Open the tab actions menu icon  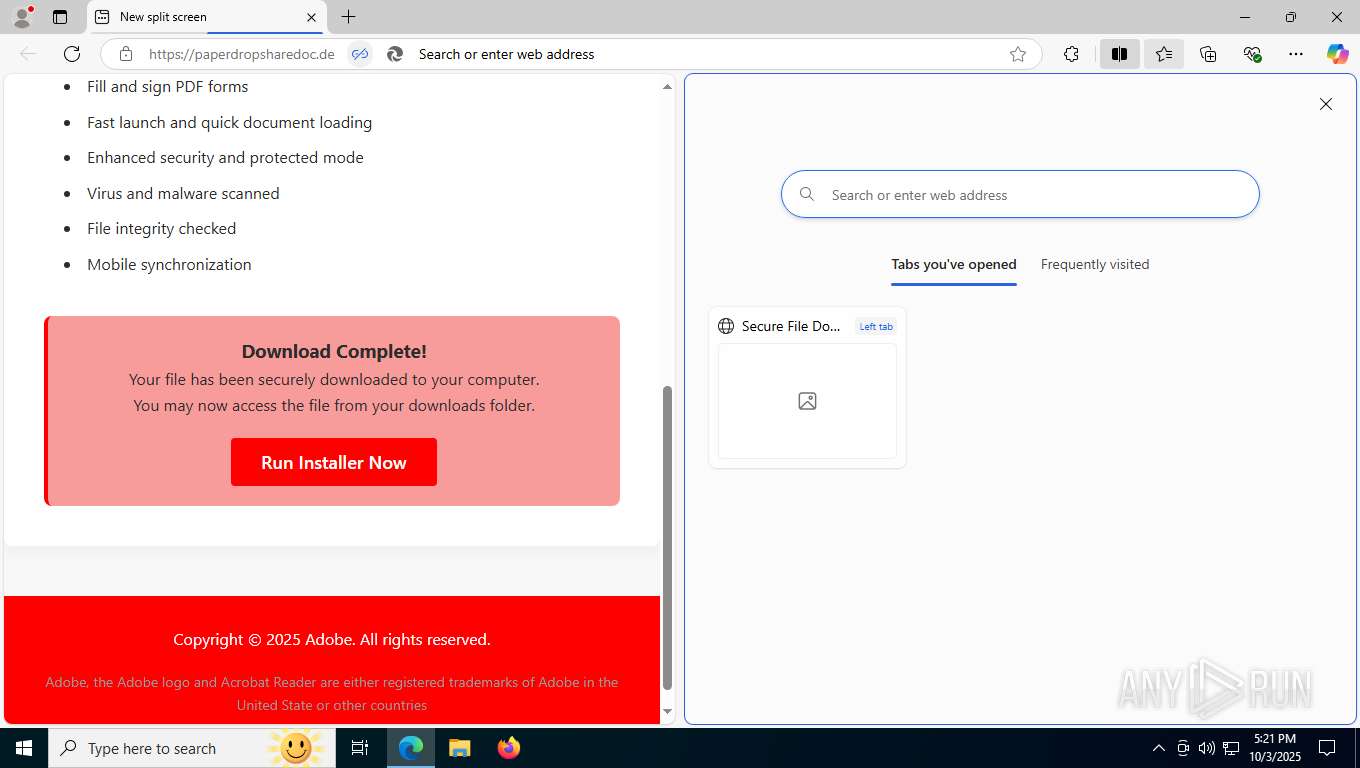point(60,17)
